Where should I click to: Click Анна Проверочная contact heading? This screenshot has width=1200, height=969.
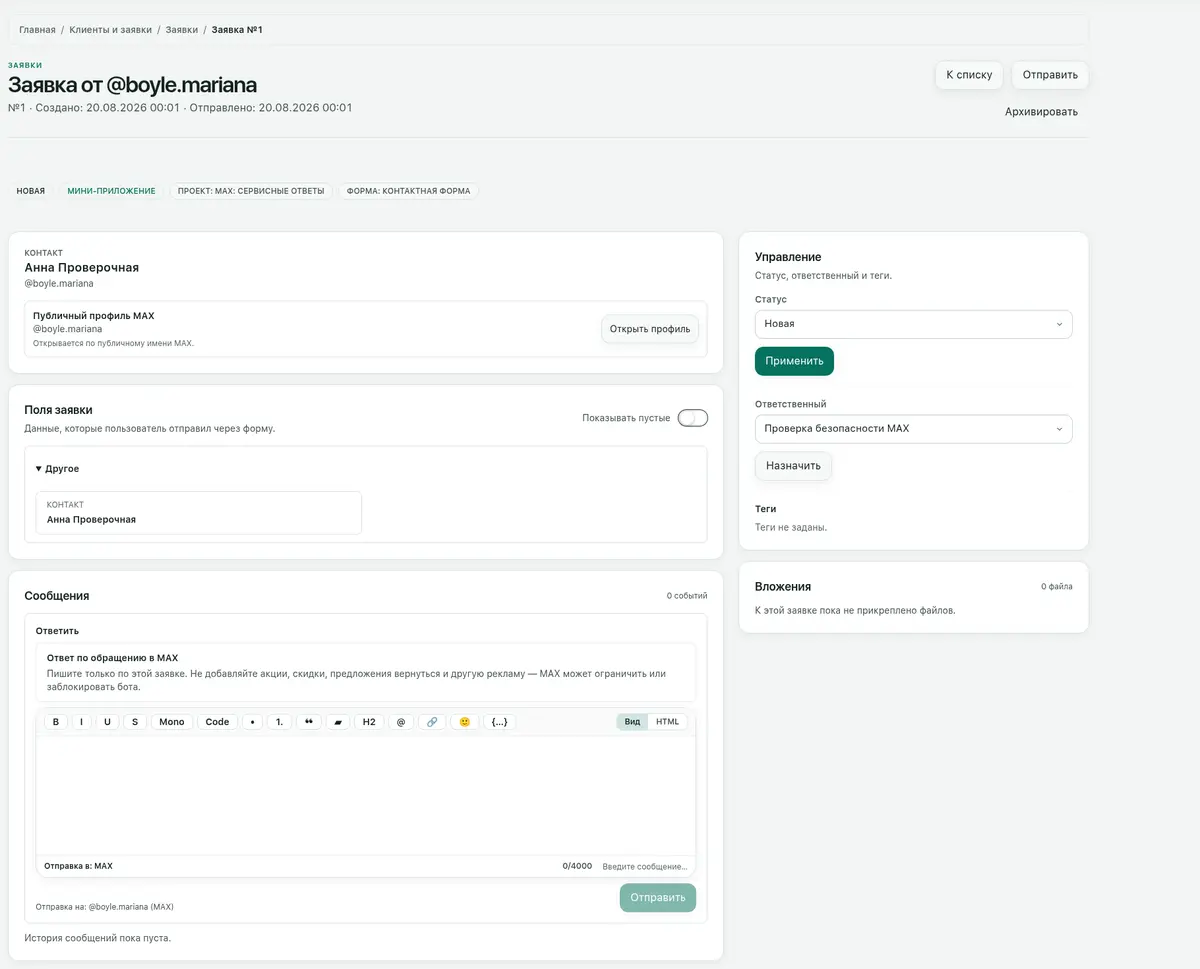tap(82, 268)
